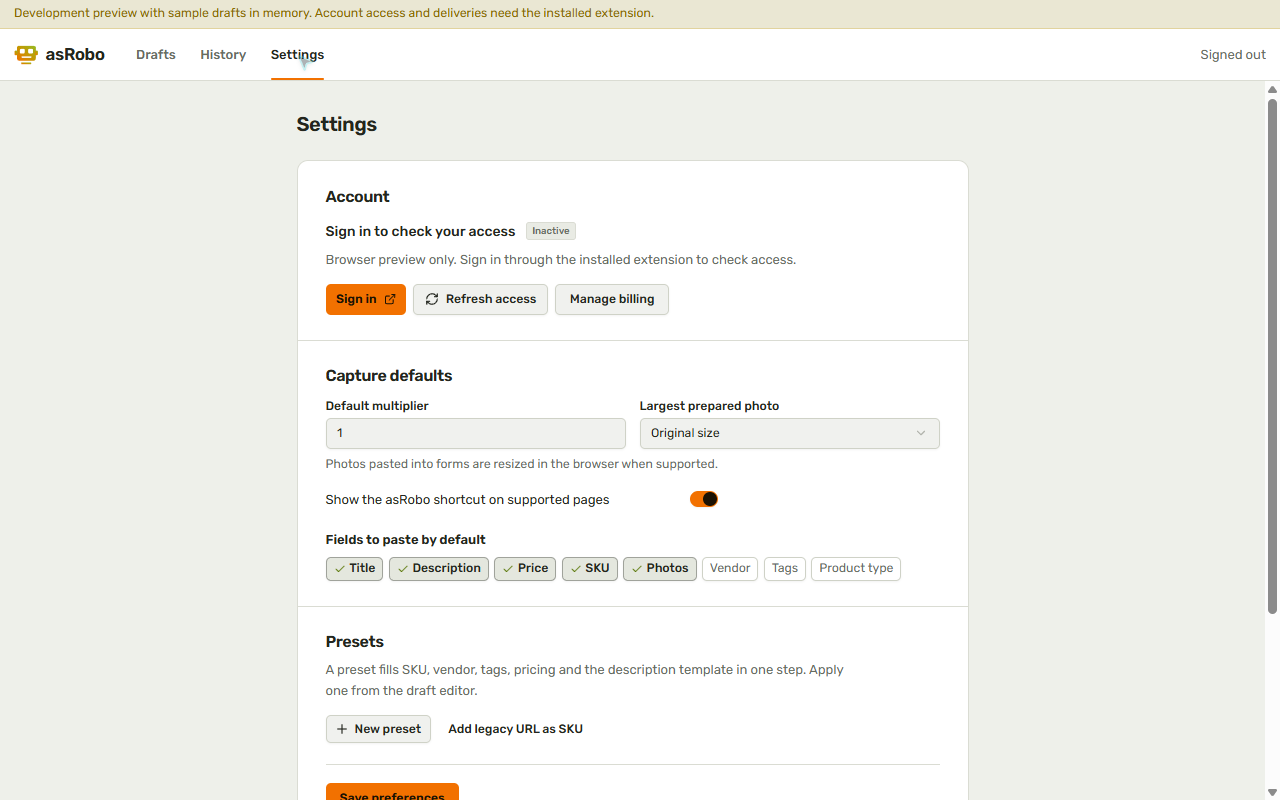Disable the asRobo shortcut toggle switch
Screen dimensions: 1280x800
click(704, 499)
